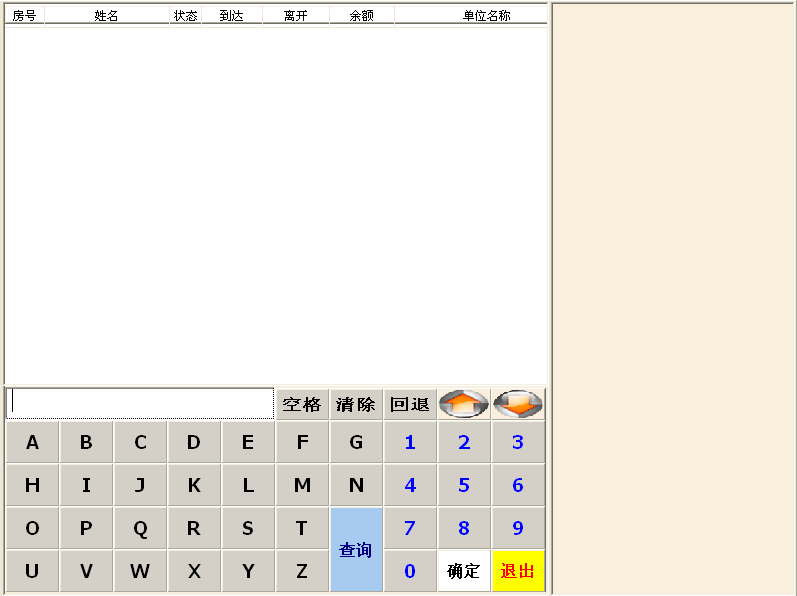
Task: Click the orange down arrow icon
Action: (x=518, y=404)
